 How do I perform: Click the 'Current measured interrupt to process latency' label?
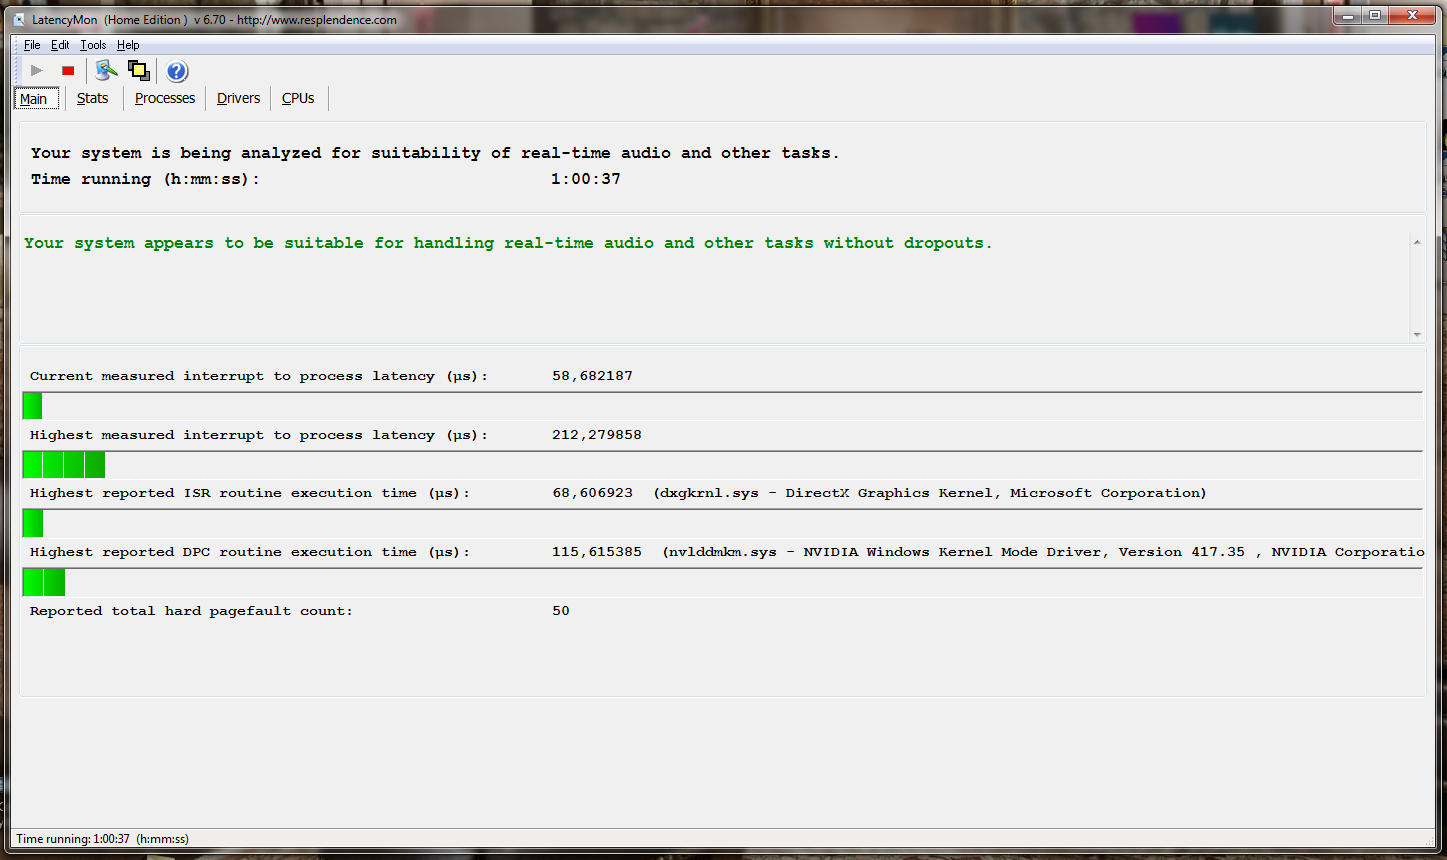[259, 376]
